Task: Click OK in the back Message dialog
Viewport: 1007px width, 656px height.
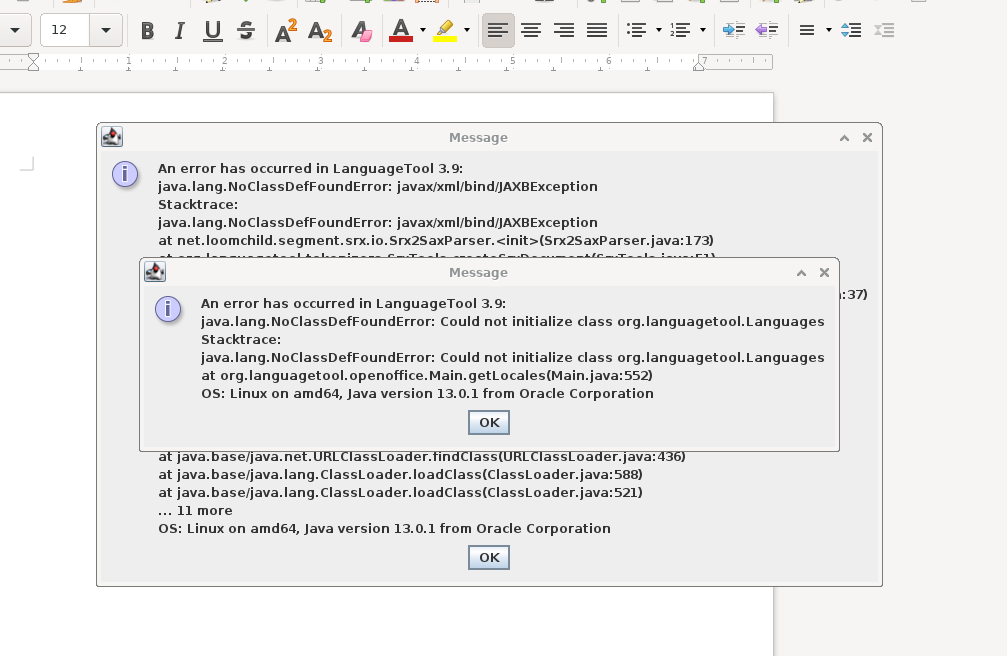Action: (x=489, y=558)
